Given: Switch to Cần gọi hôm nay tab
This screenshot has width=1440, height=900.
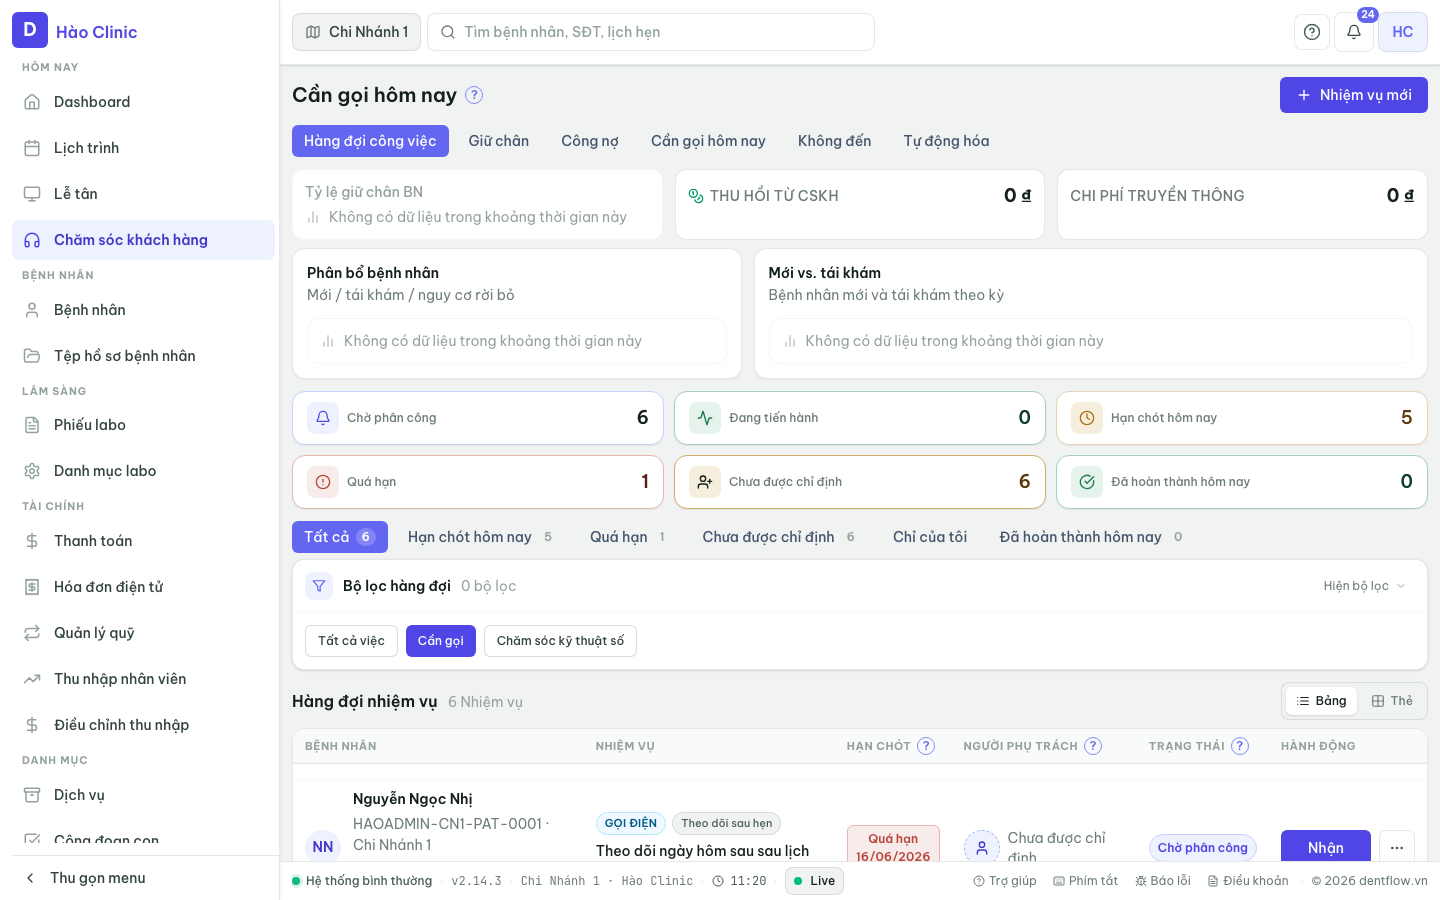Looking at the screenshot, I should (708, 141).
